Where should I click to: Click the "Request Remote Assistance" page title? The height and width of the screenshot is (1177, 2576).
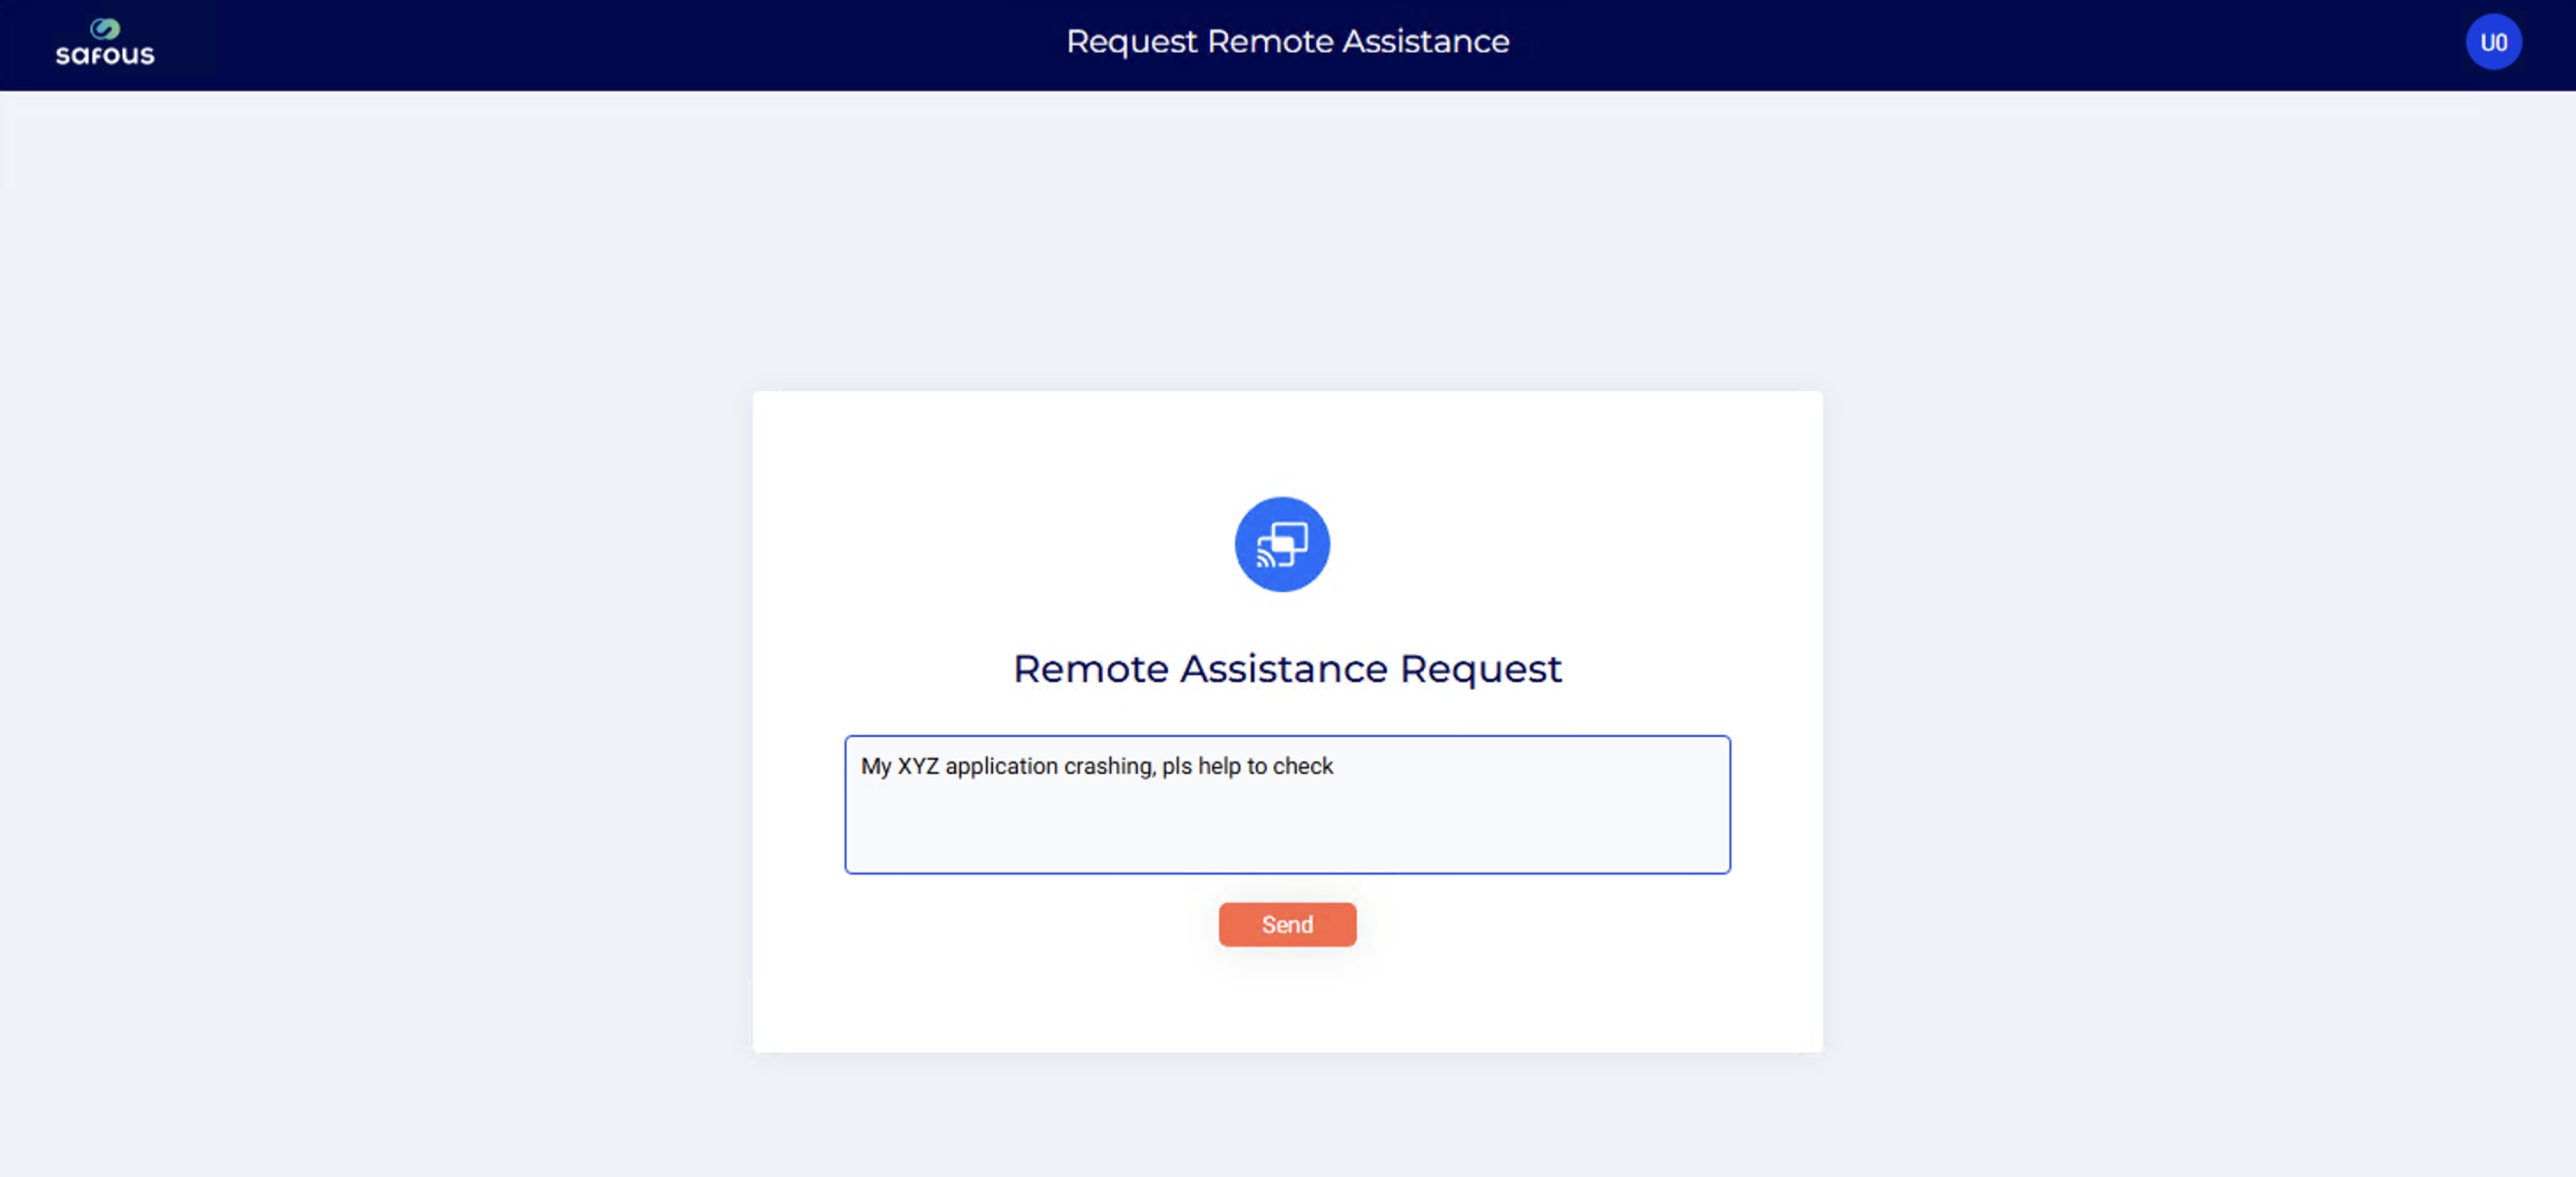[x=1287, y=42]
